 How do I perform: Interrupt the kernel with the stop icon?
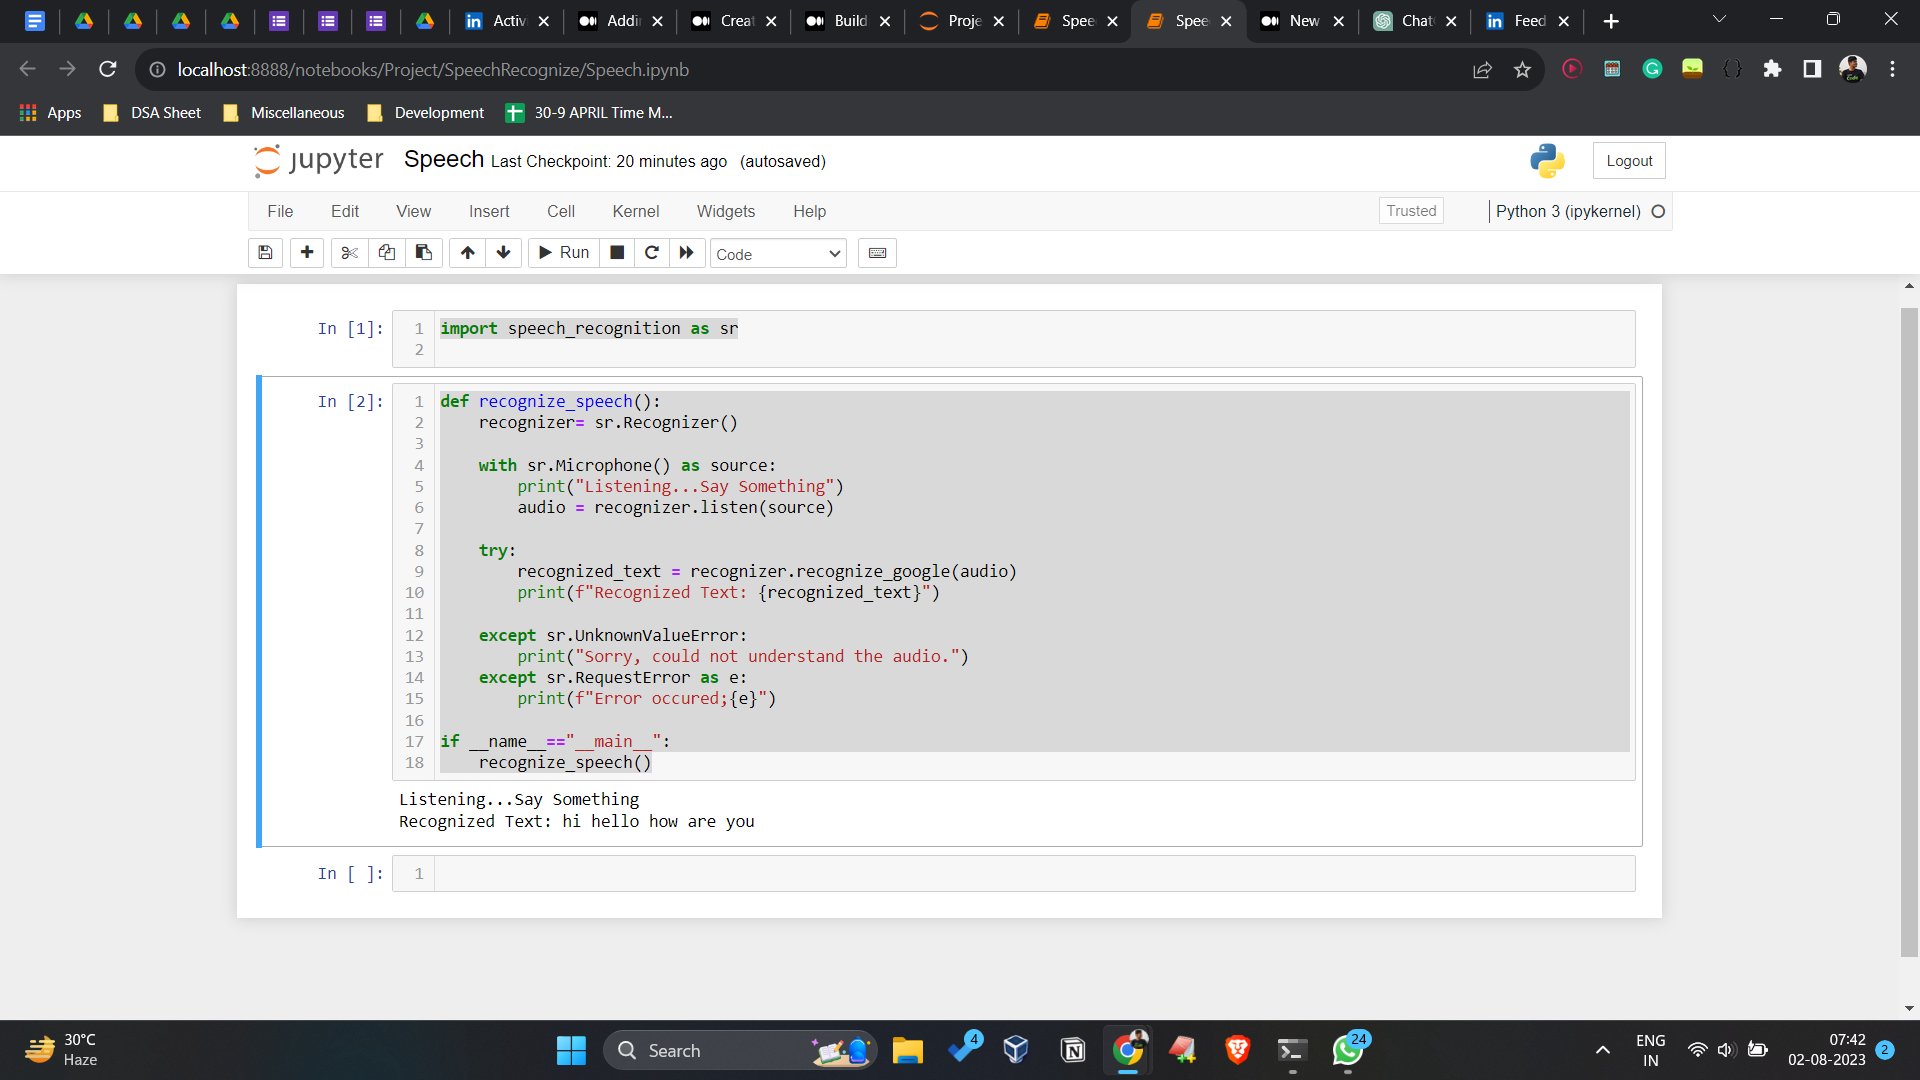click(617, 253)
